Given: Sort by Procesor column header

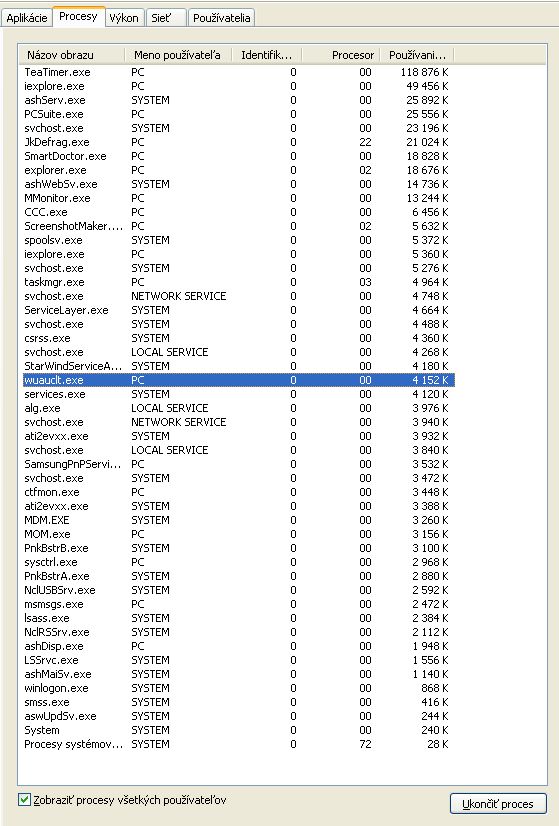Looking at the screenshot, I should pos(341,55).
